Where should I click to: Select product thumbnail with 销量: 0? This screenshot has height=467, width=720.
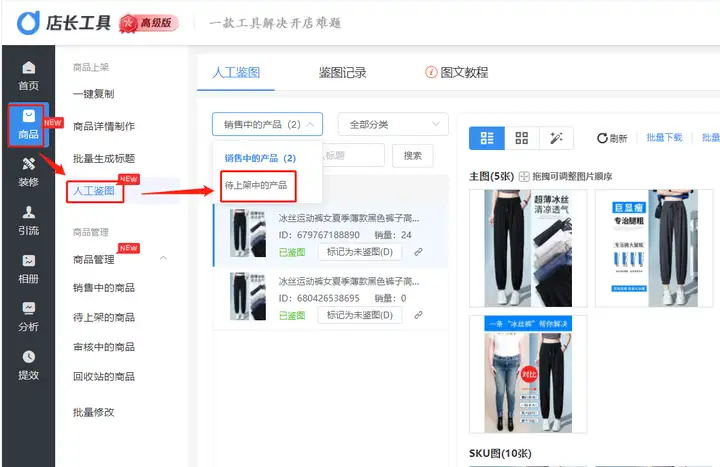[x=248, y=296]
